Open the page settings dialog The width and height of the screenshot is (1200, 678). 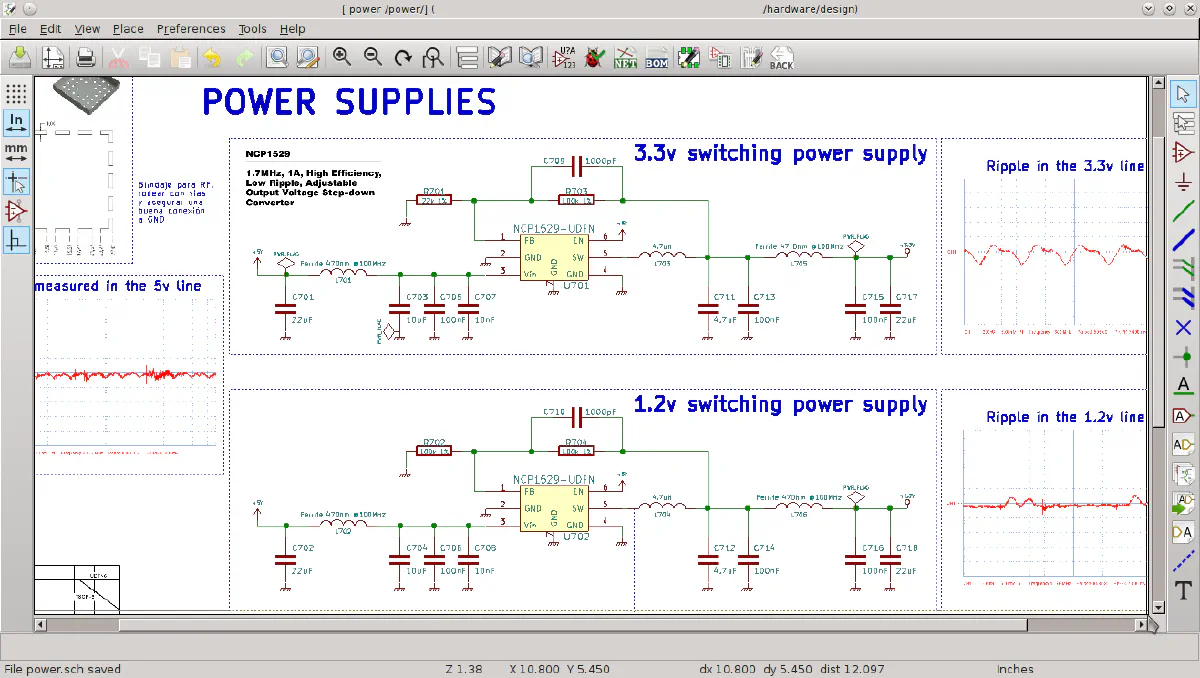(x=53, y=57)
